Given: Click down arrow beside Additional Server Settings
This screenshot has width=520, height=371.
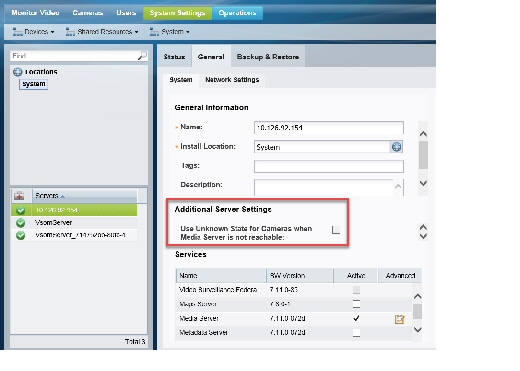Looking at the screenshot, I should (423, 236).
